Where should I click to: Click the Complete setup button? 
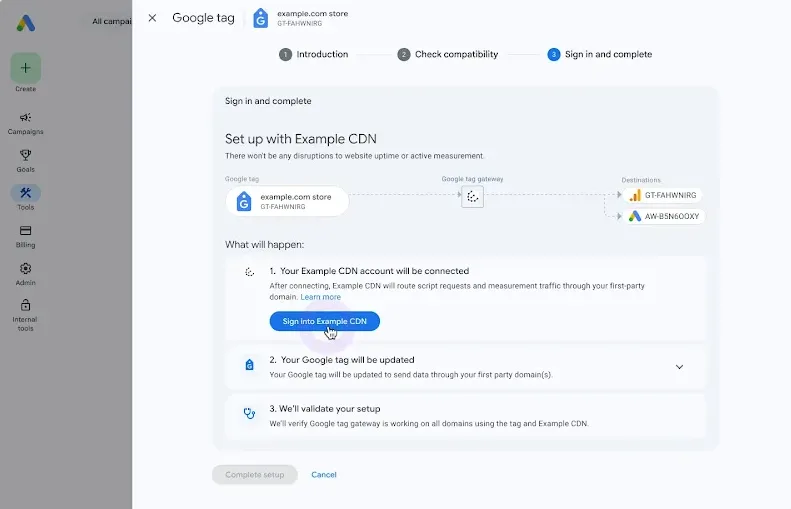click(x=255, y=475)
